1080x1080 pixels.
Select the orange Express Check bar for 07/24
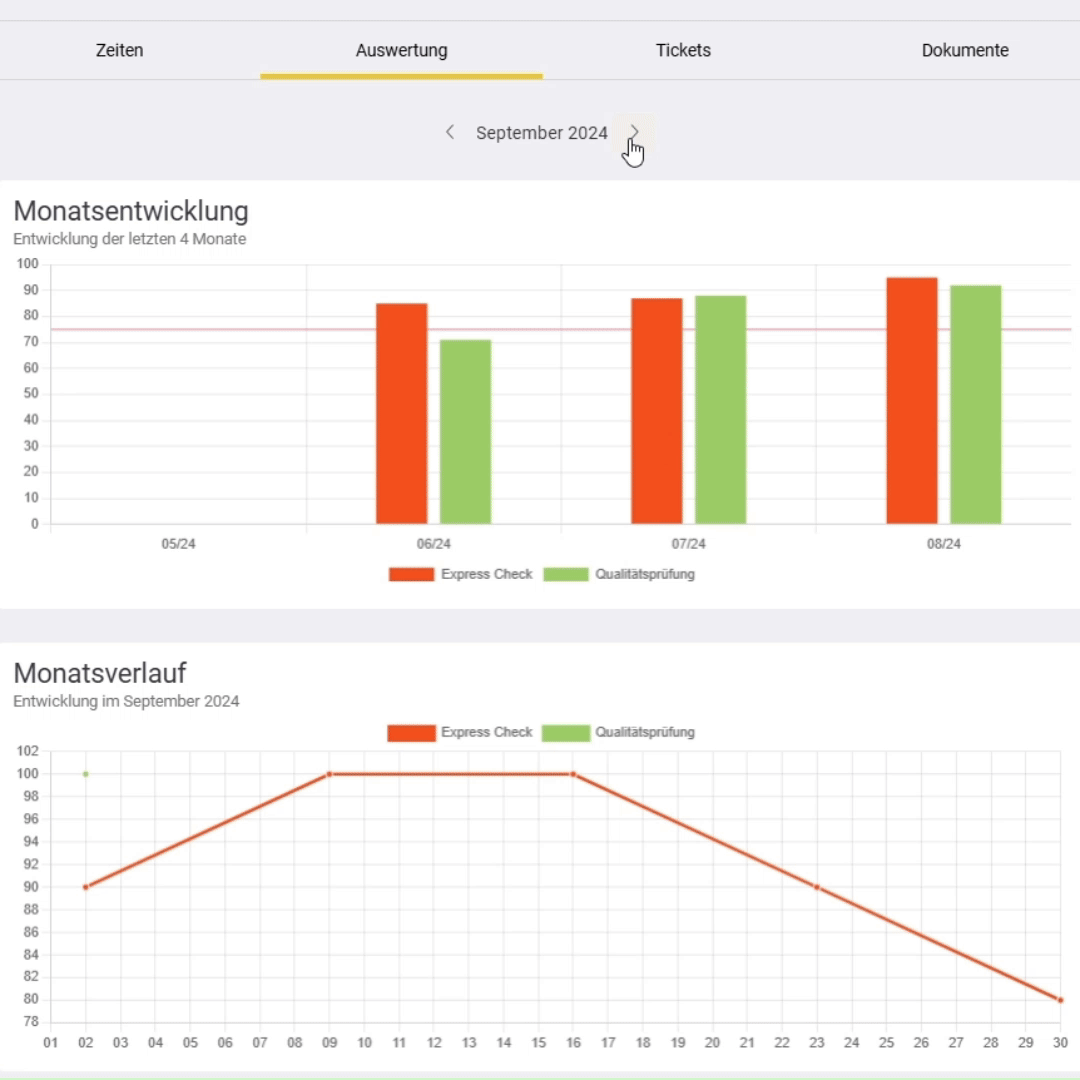[x=656, y=410]
